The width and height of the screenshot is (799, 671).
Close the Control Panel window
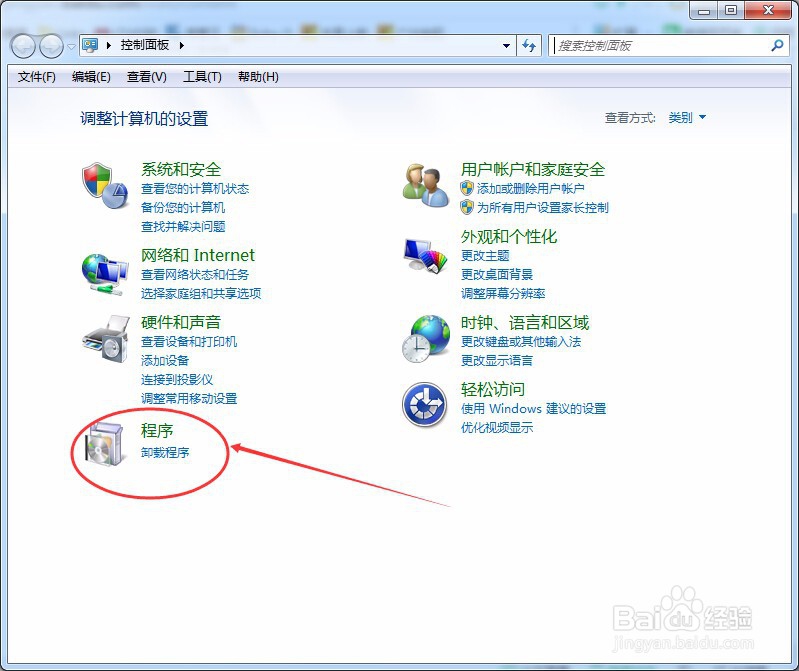tap(768, 10)
